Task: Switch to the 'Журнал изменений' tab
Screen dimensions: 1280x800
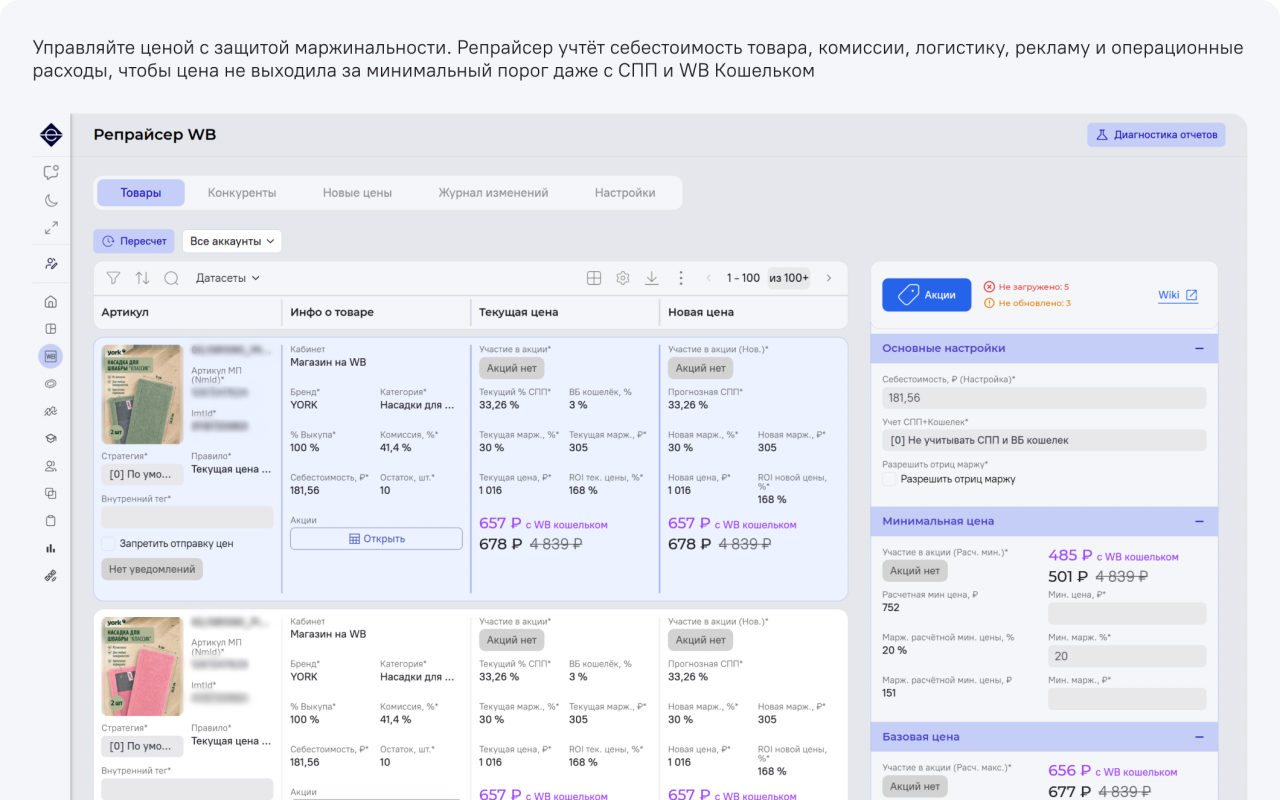Action: [x=493, y=193]
